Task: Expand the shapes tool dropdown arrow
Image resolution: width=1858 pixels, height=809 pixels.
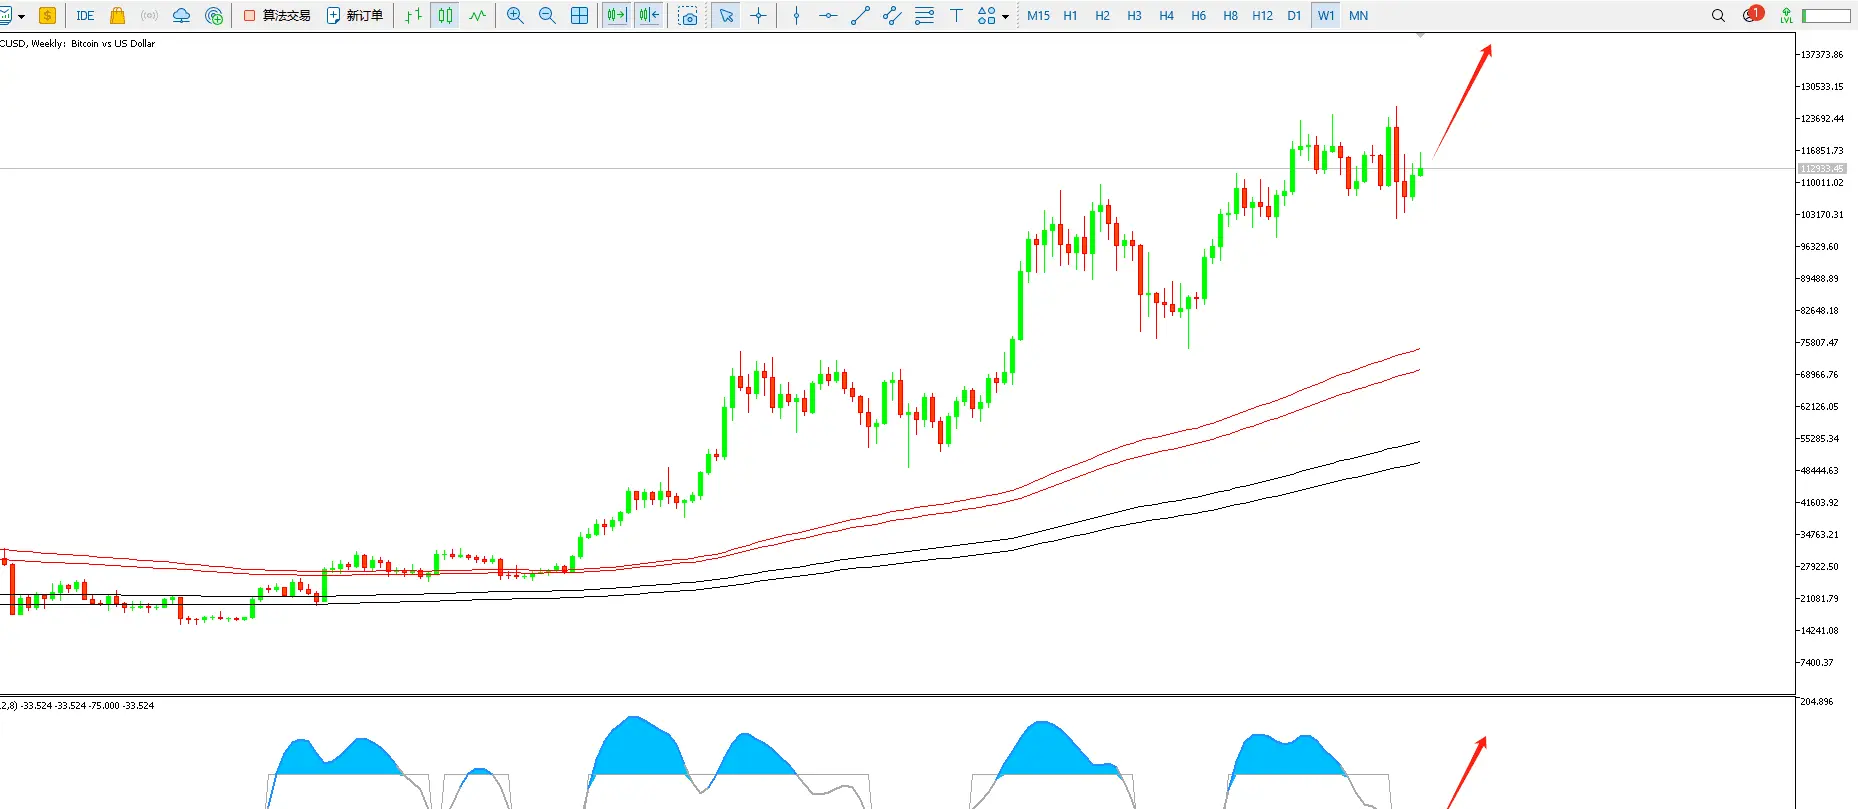Action: click(x=1005, y=16)
